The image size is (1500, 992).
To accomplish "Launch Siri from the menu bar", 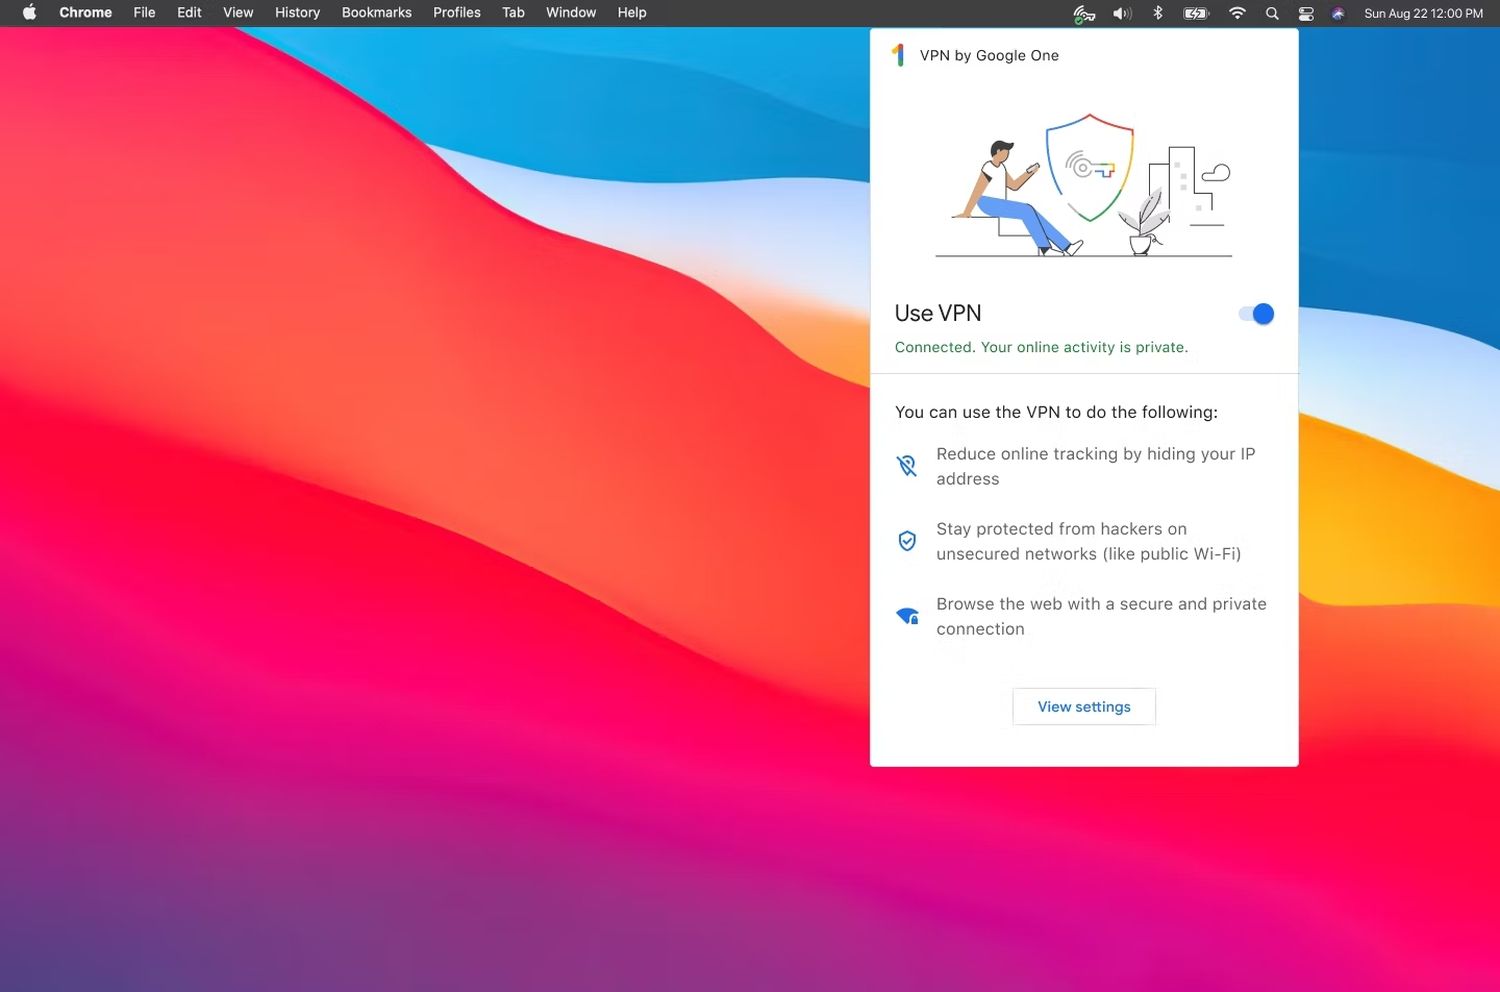I will point(1338,14).
